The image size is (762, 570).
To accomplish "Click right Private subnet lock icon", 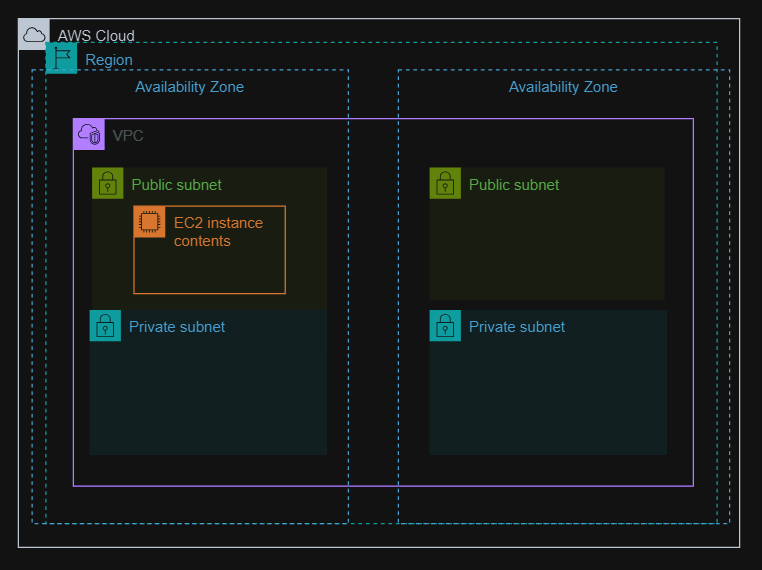I will (x=445, y=326).
